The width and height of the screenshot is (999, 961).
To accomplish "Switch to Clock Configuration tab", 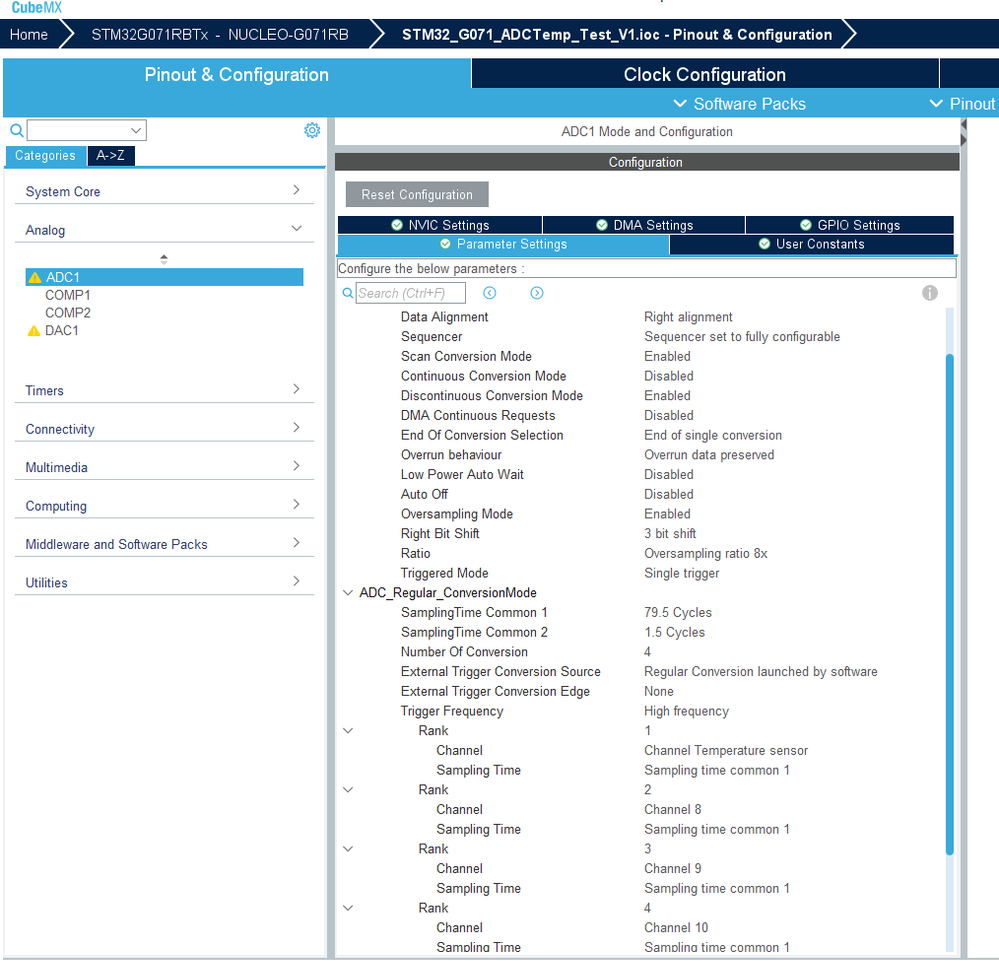I will point(705,74).
